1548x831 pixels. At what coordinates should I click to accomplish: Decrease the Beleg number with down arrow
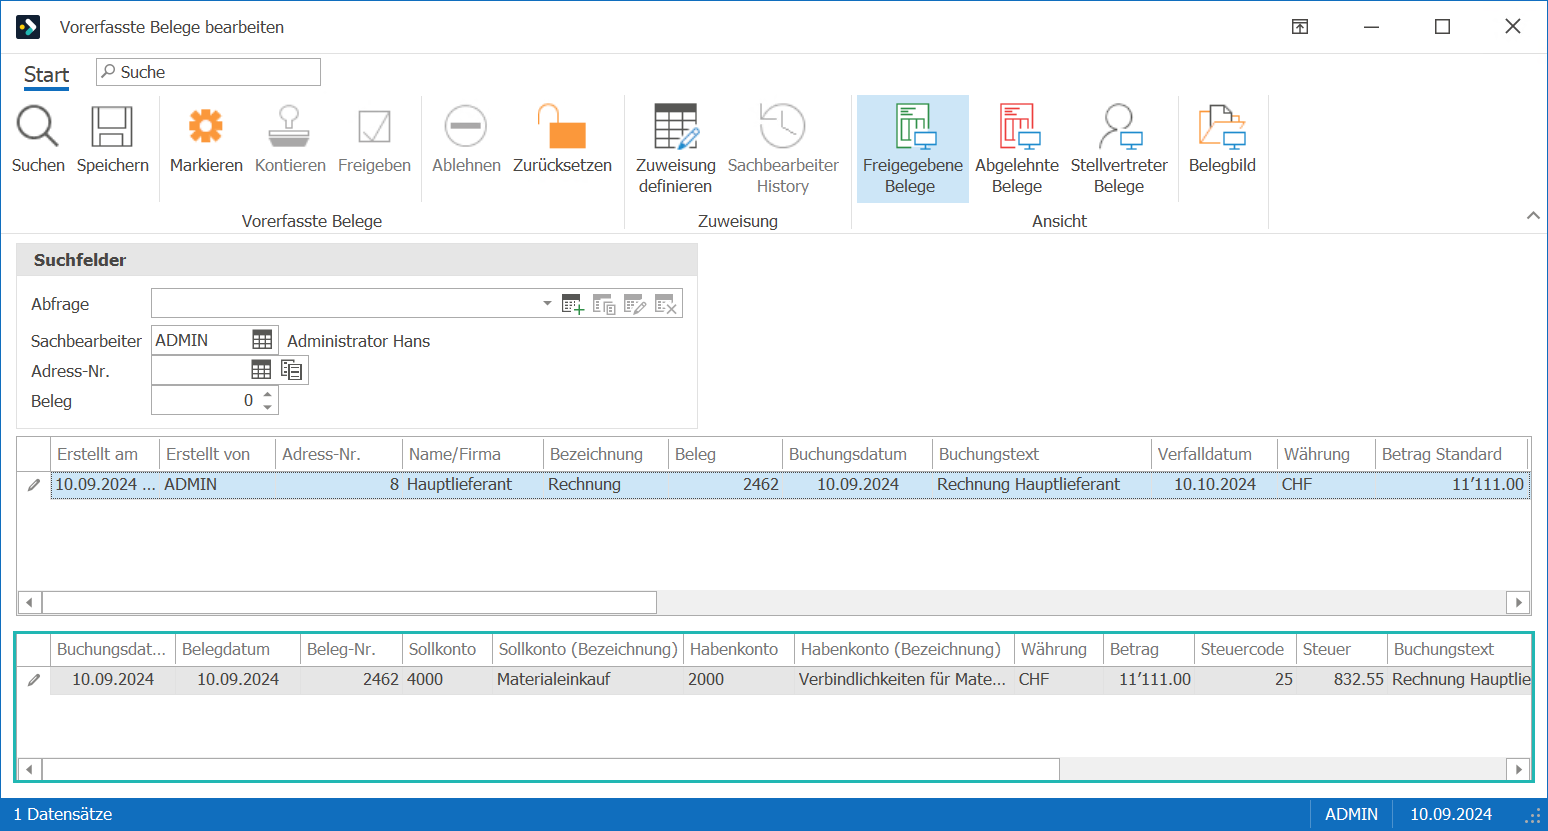coord(267,407)
